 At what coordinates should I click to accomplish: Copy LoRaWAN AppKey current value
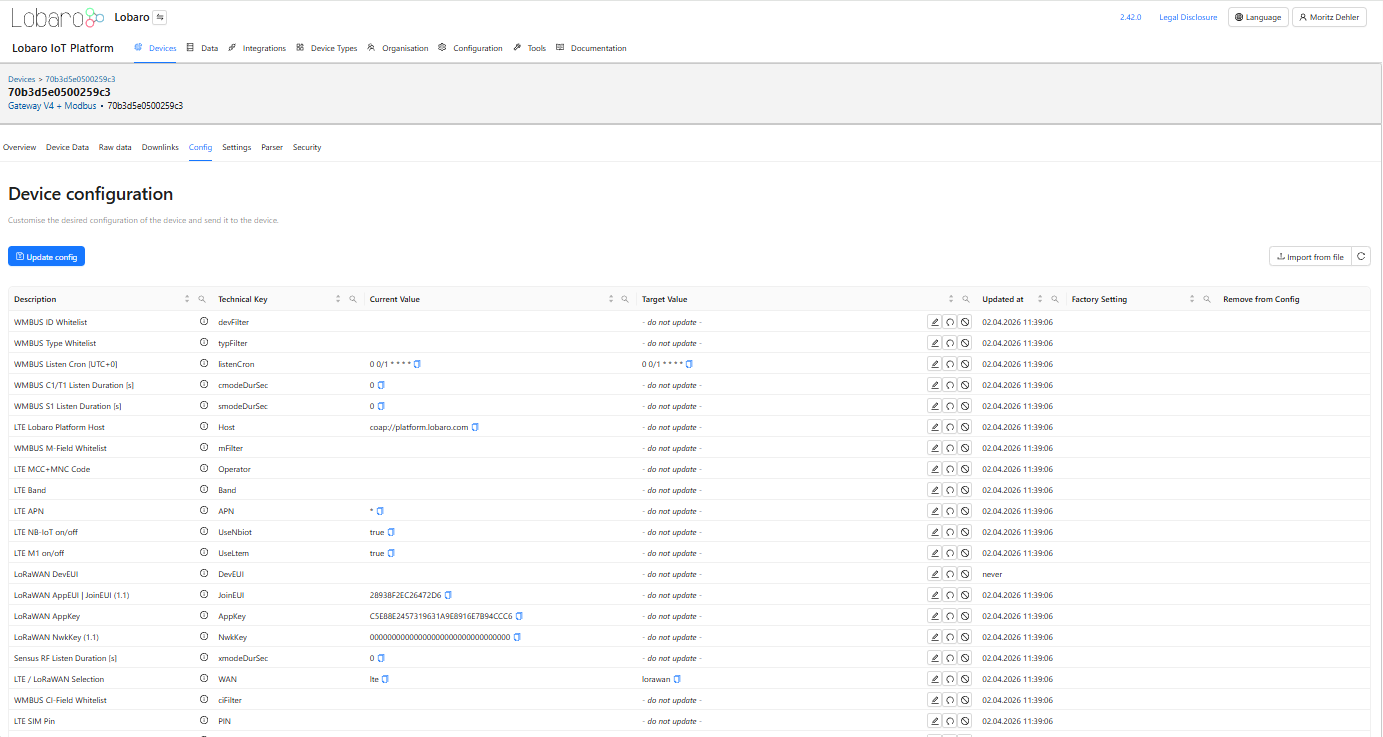tap(519, 616)
